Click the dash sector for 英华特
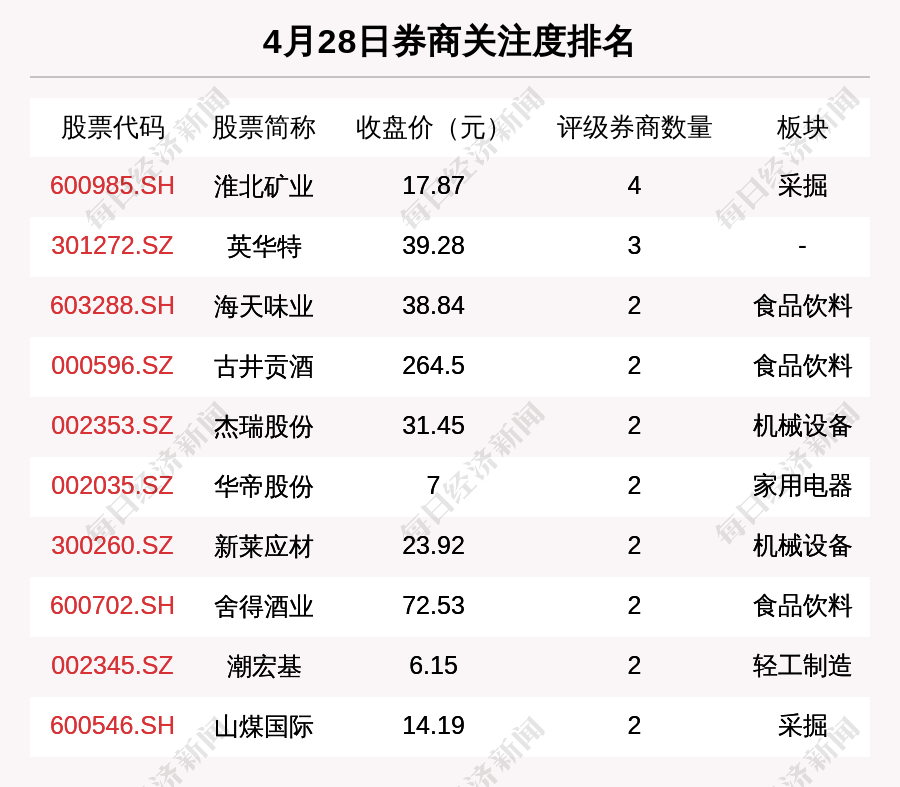Screen dimensions: 900x787 pyautogui.click(x=802, y=247)
